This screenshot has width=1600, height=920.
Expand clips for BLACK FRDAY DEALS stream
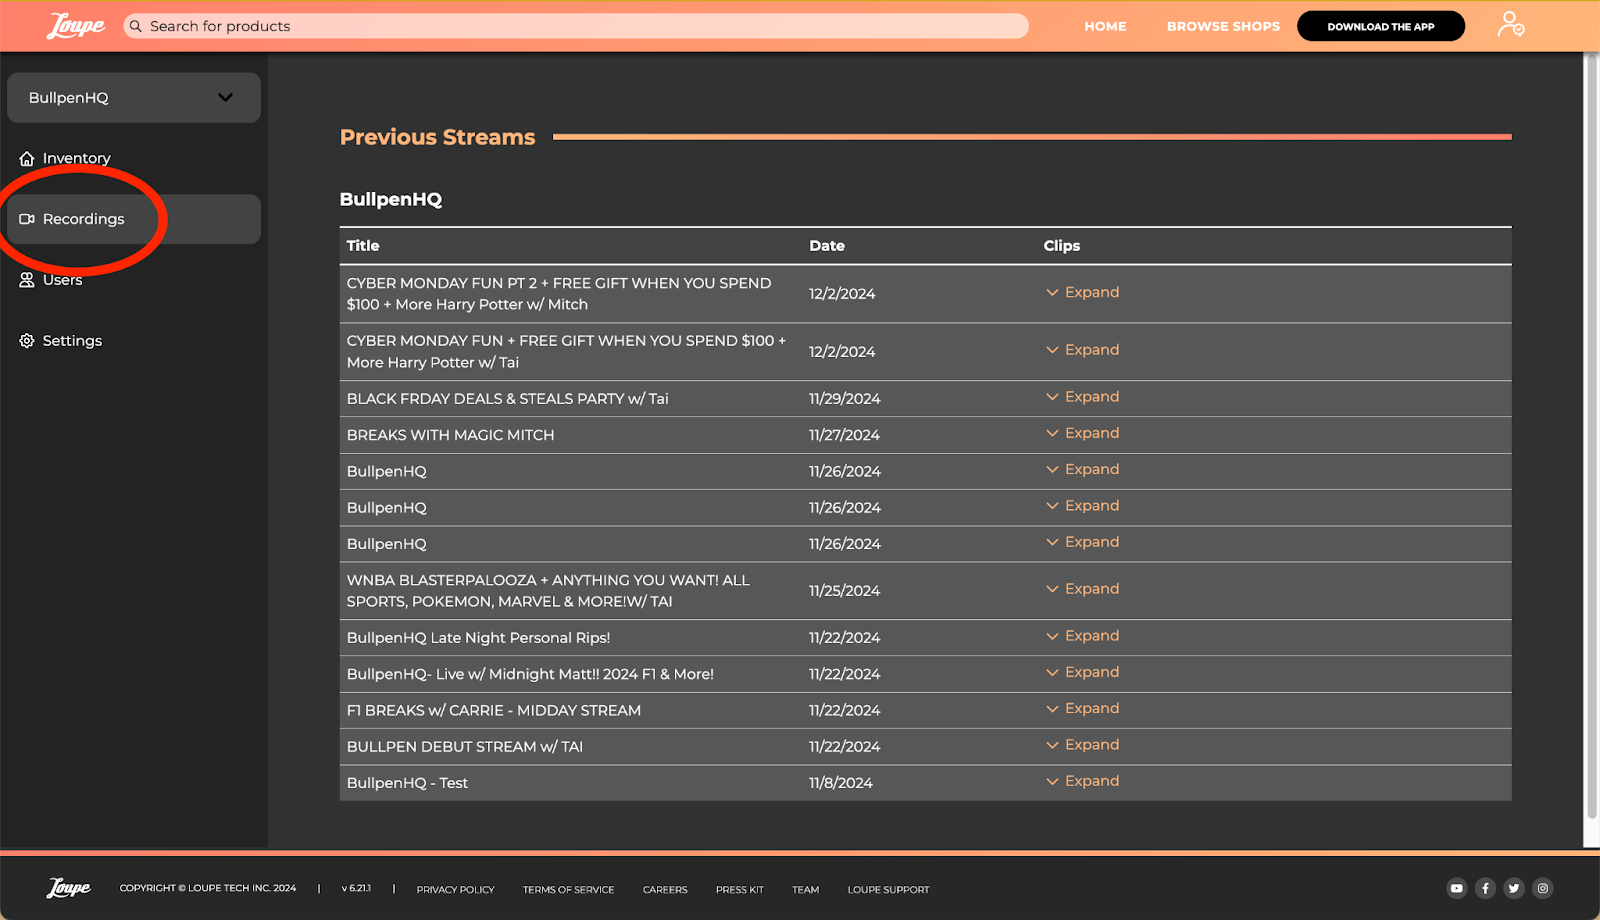pyautogui.click(x=1082, y=397)
